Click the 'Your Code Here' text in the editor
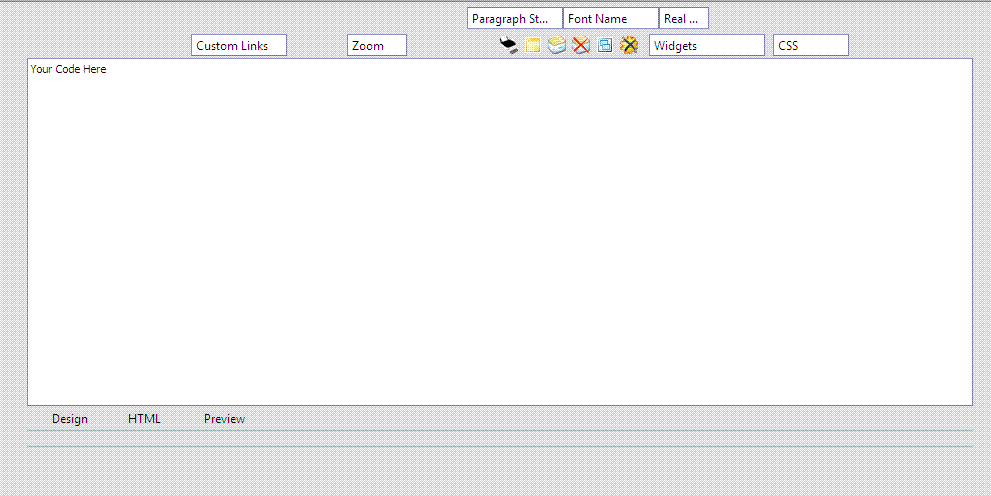Screen dimensions: 991x496 coord(68,70)
